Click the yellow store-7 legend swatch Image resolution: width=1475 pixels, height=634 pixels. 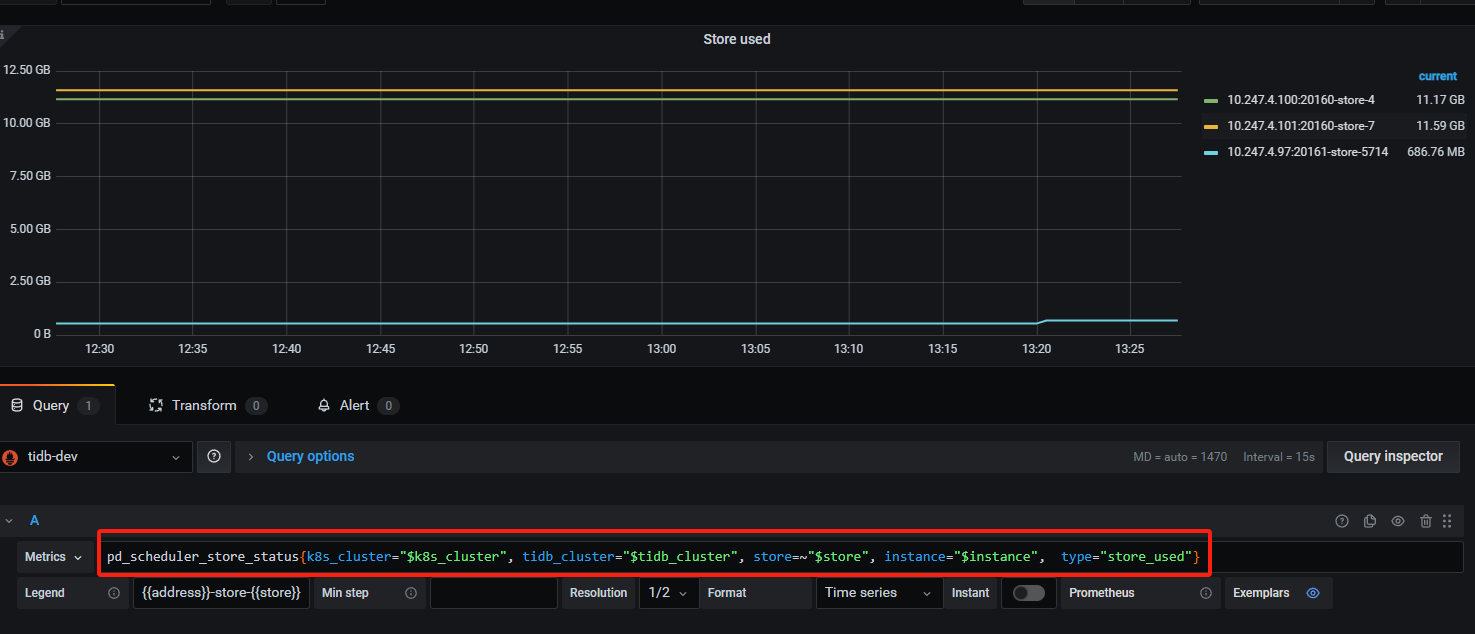coord(1211,126)
